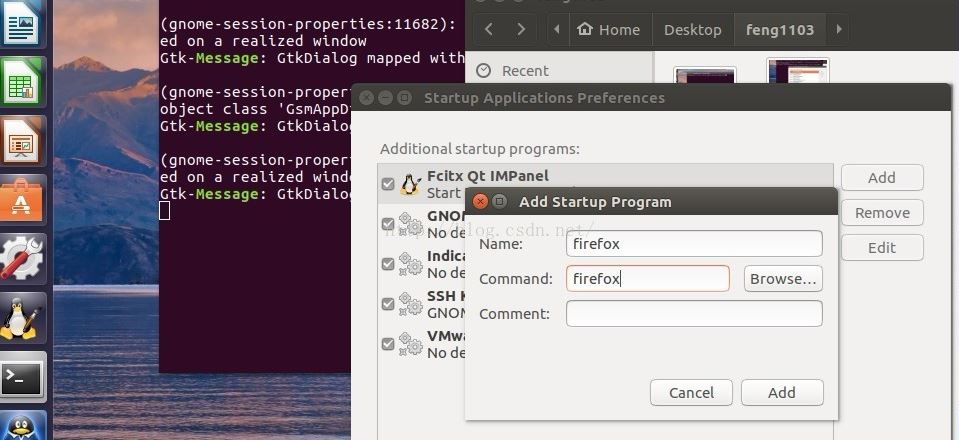Close the Add Startup Program dialog
Image resolution: width=959 pixels, height=440 pixels.
coord(481,201)
